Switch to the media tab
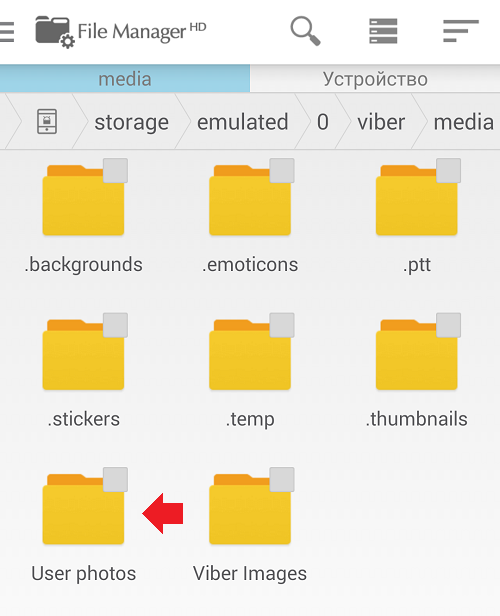 coord(125,79)
